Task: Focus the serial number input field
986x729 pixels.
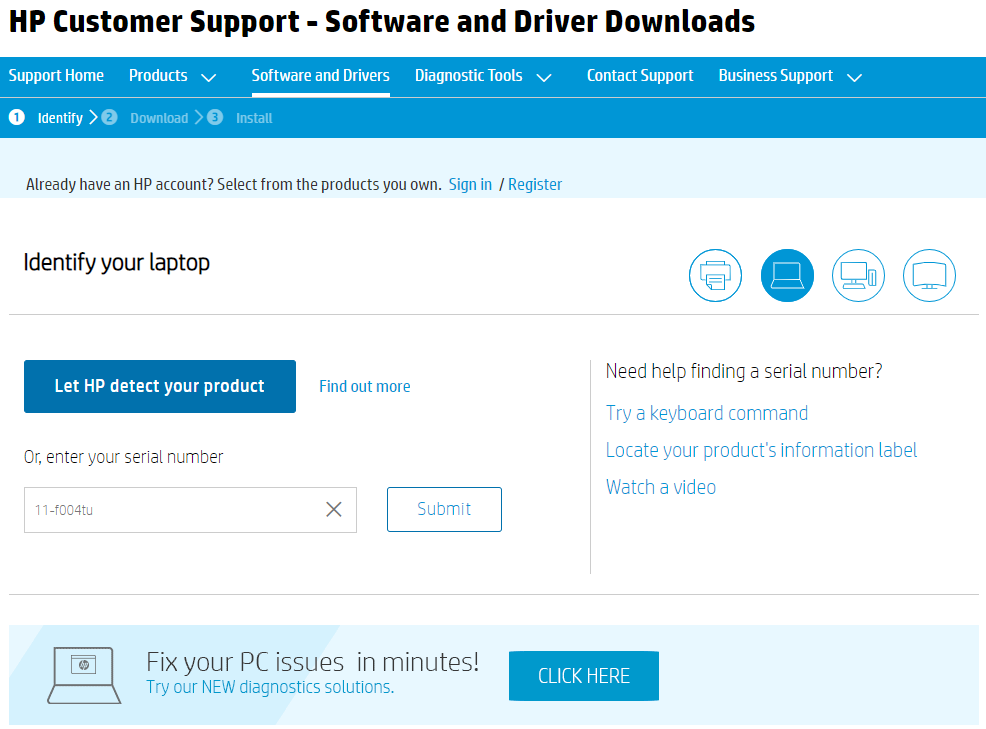Action: (x=190, y=509)
